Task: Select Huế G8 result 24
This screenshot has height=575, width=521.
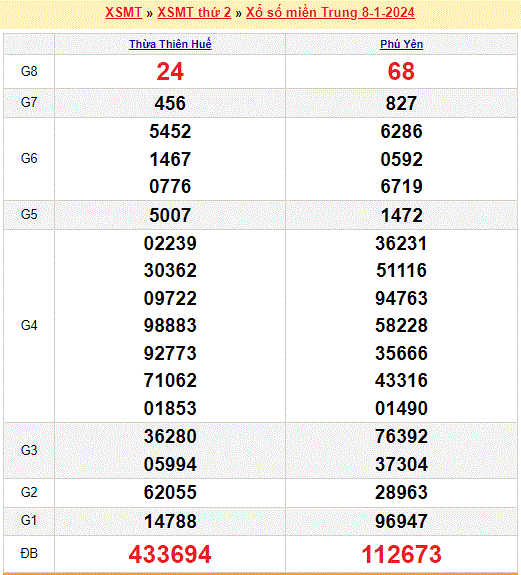Action: (170, 72)
